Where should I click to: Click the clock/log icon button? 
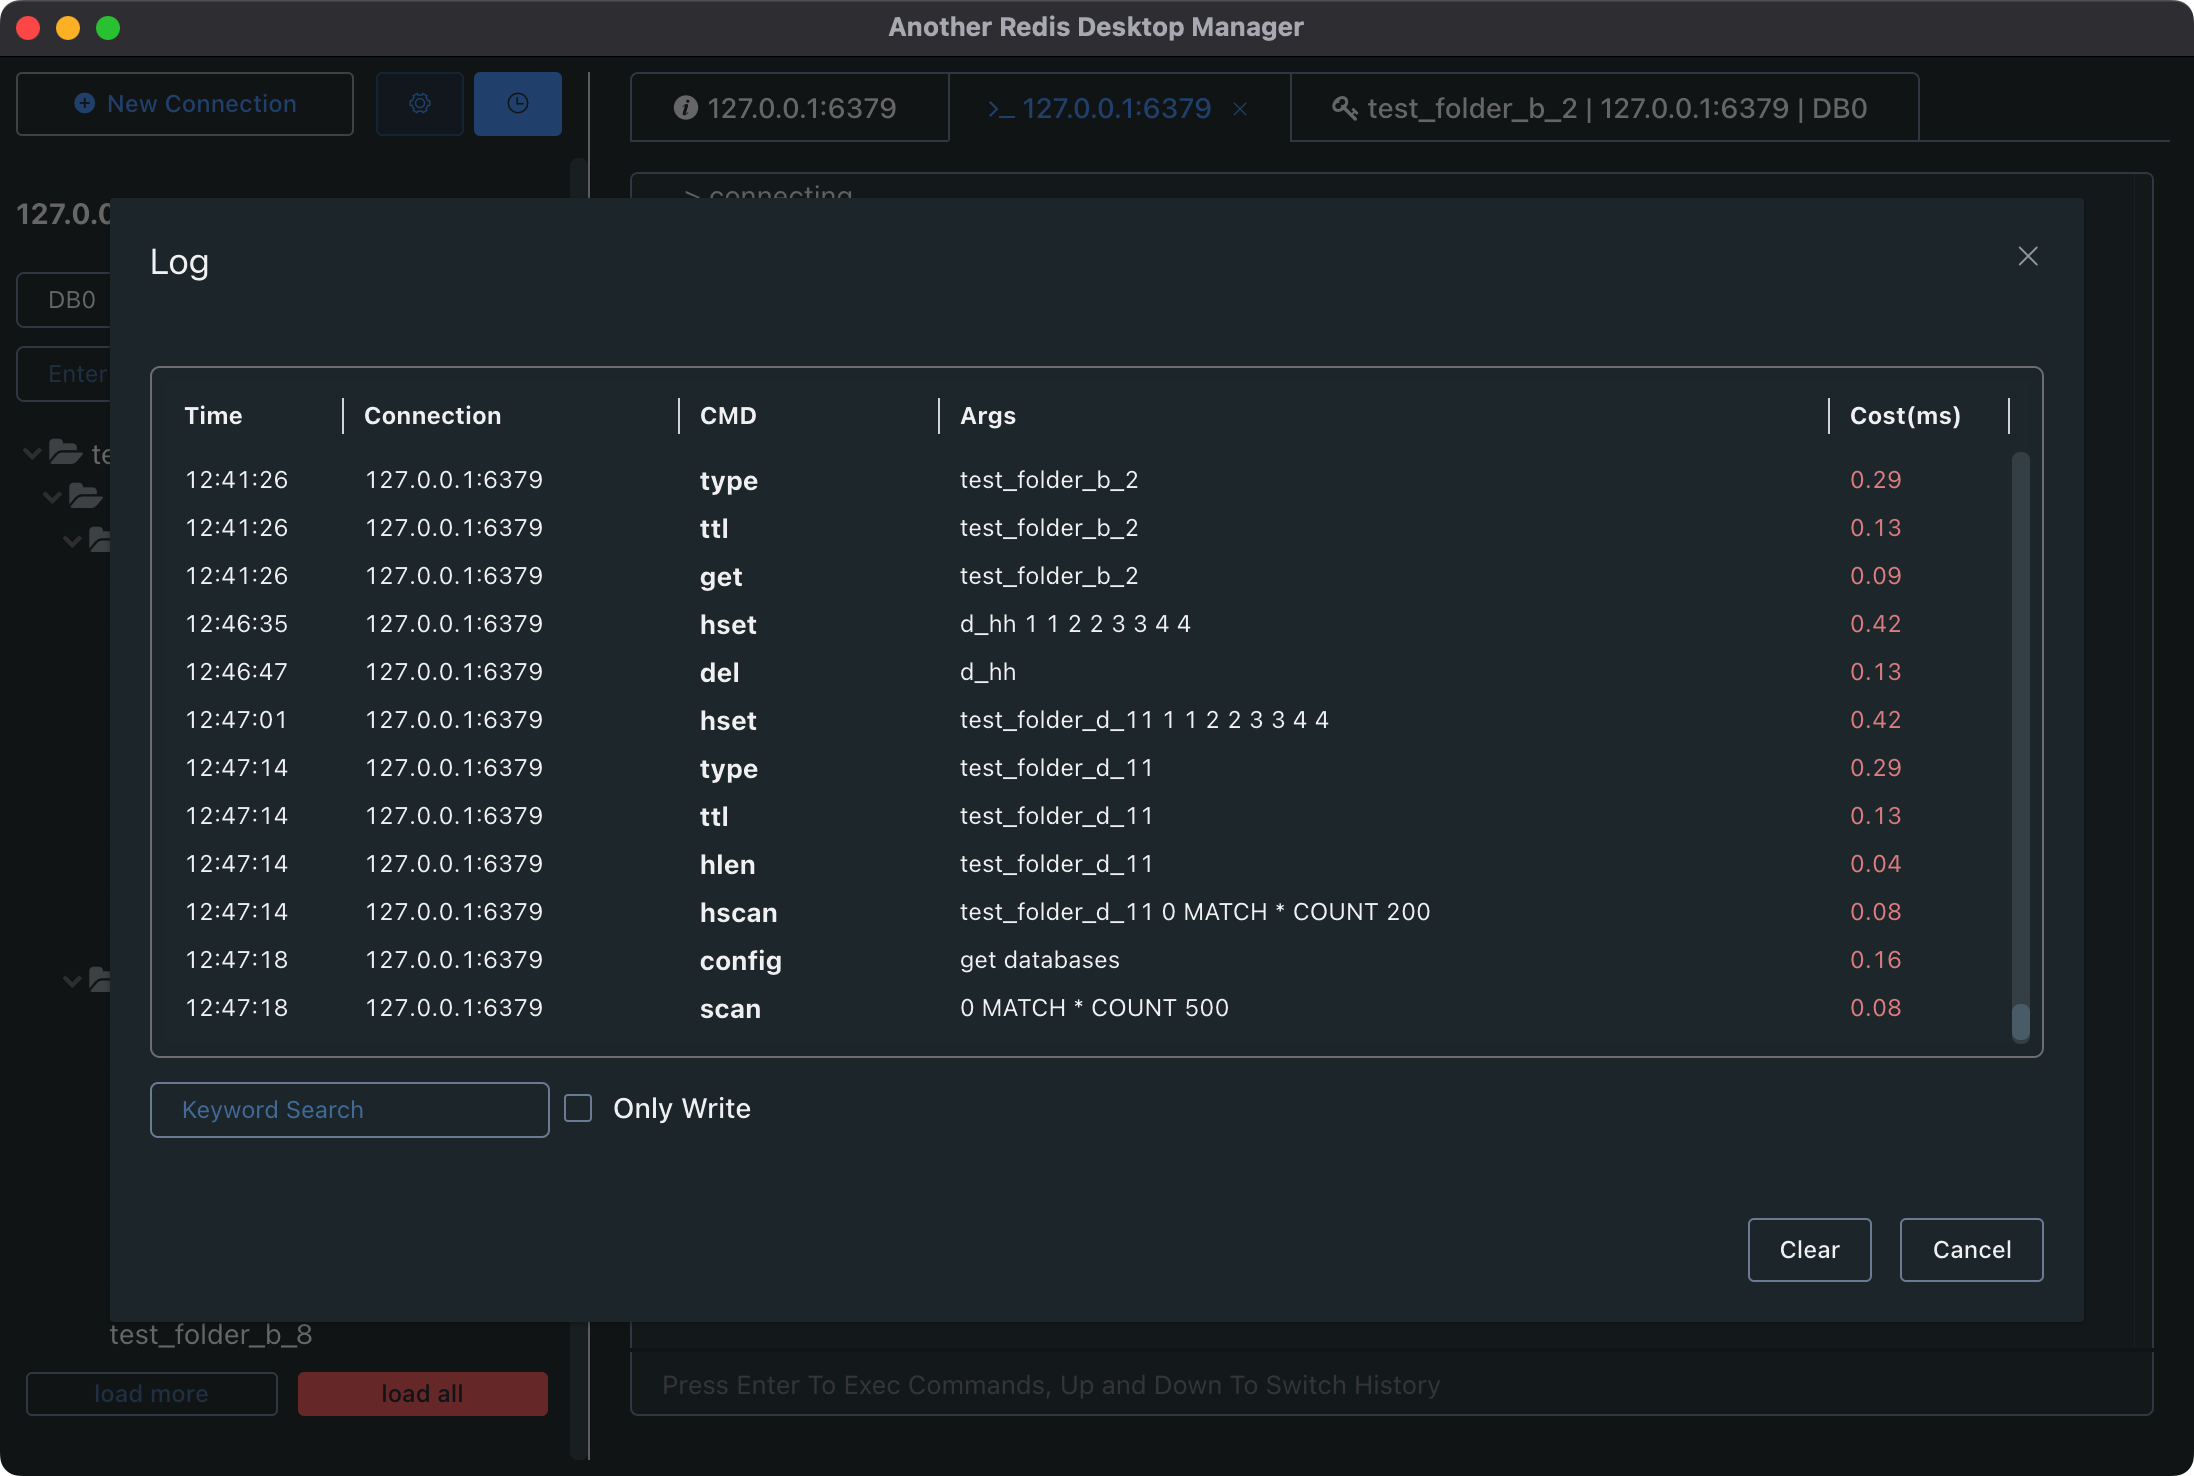517,102
